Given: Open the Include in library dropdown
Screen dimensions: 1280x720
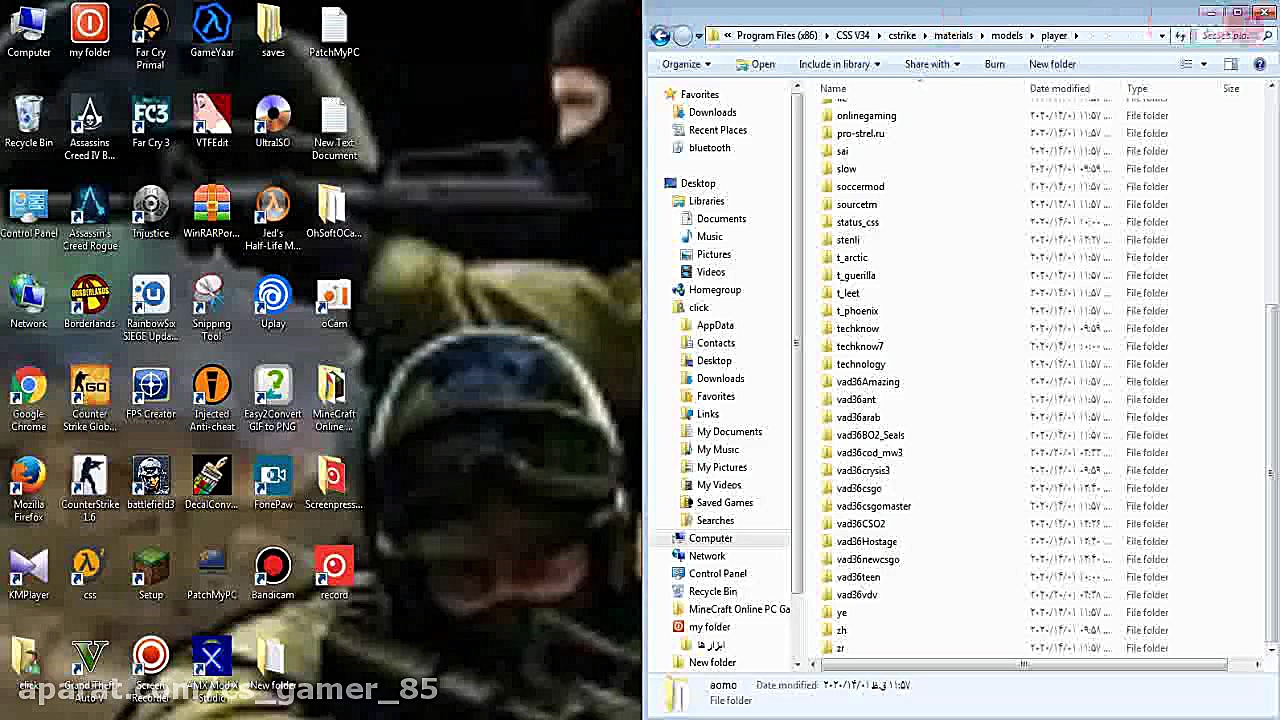Looking at the screenshot, I should [x=839, y=64].
